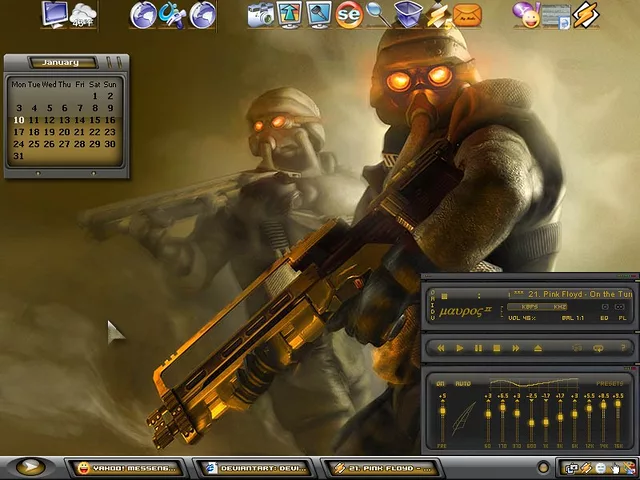Skip to next track in Winamp
Image resolution: width=640 pixels, height=480 pixels.
(516, 348)
